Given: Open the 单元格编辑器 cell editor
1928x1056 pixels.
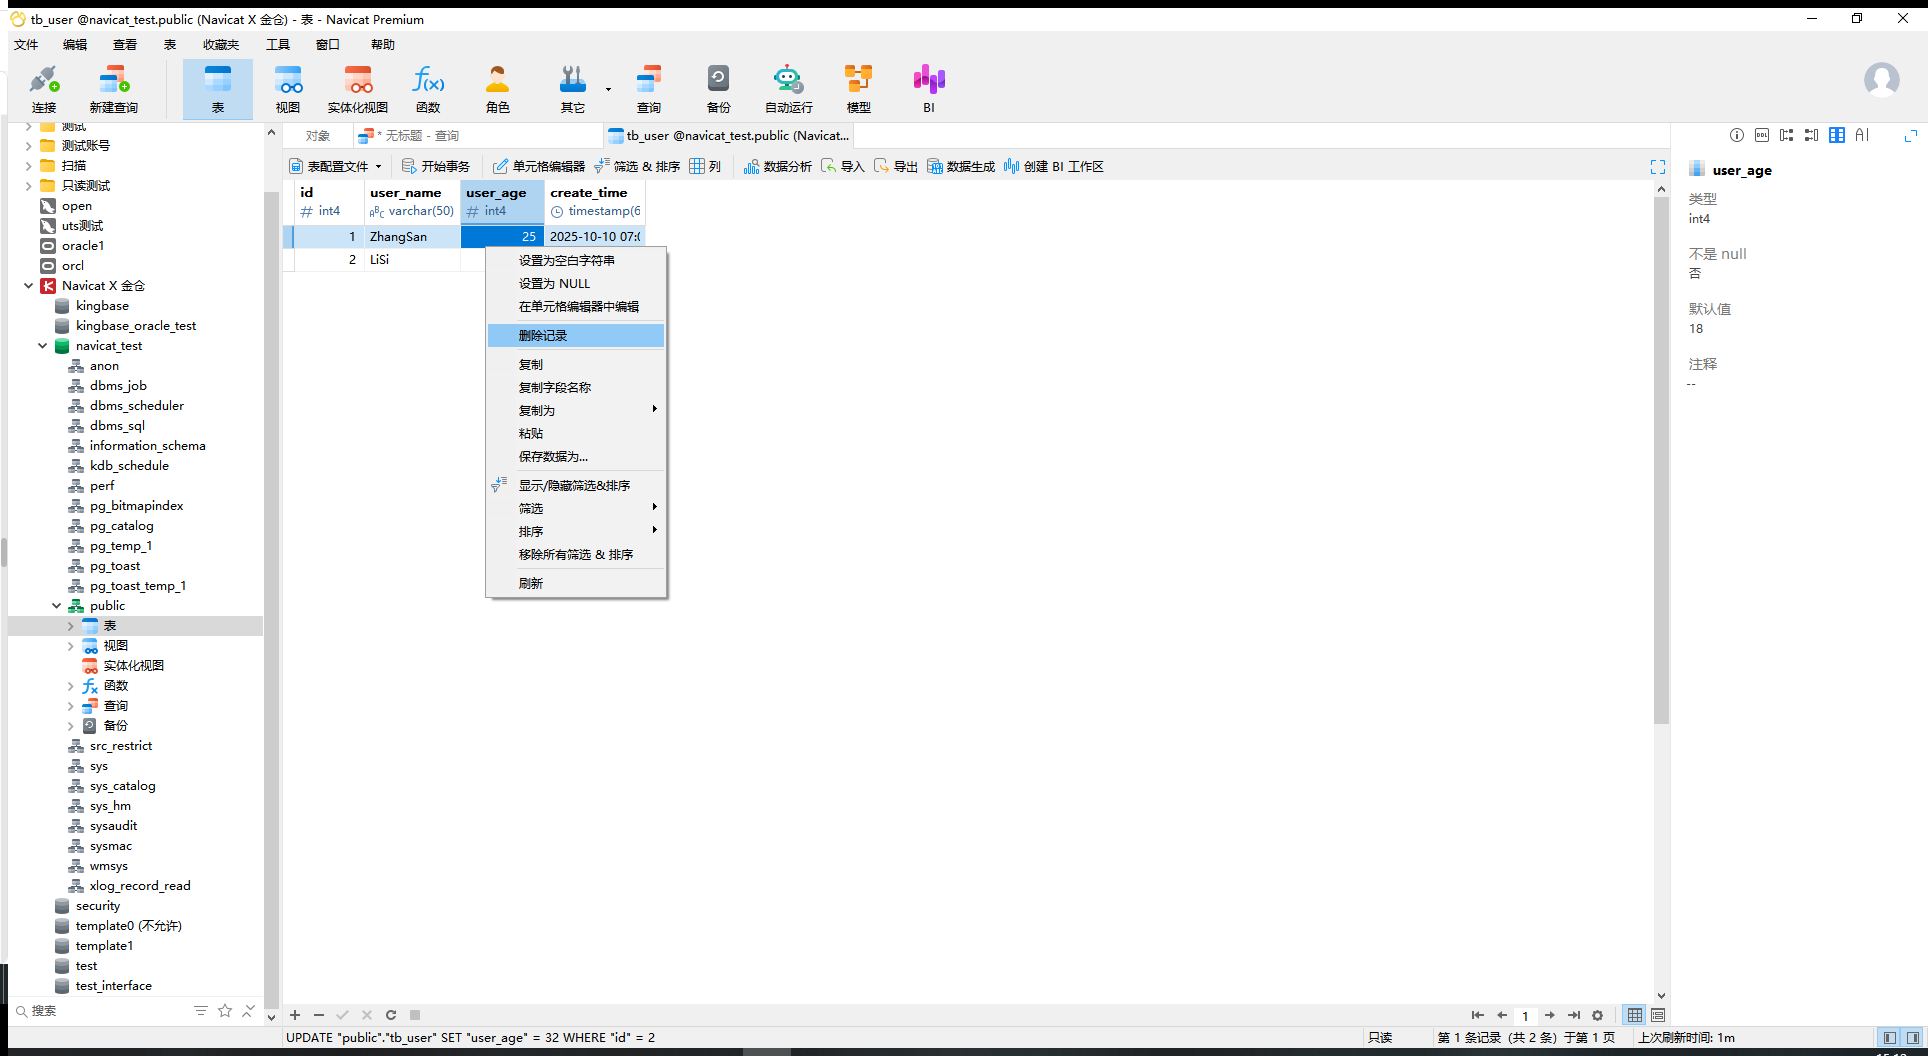Looking at the screenshot, I should 539,166.
